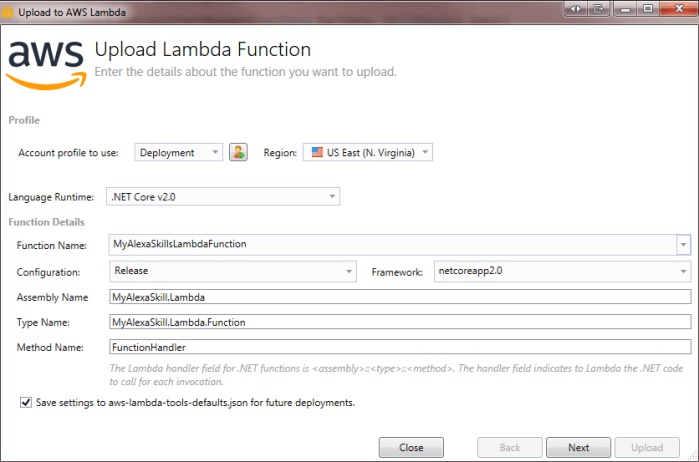Expand the Language Runtime dropdown
The width and height of the screenshot is (699, 462).
331,197
